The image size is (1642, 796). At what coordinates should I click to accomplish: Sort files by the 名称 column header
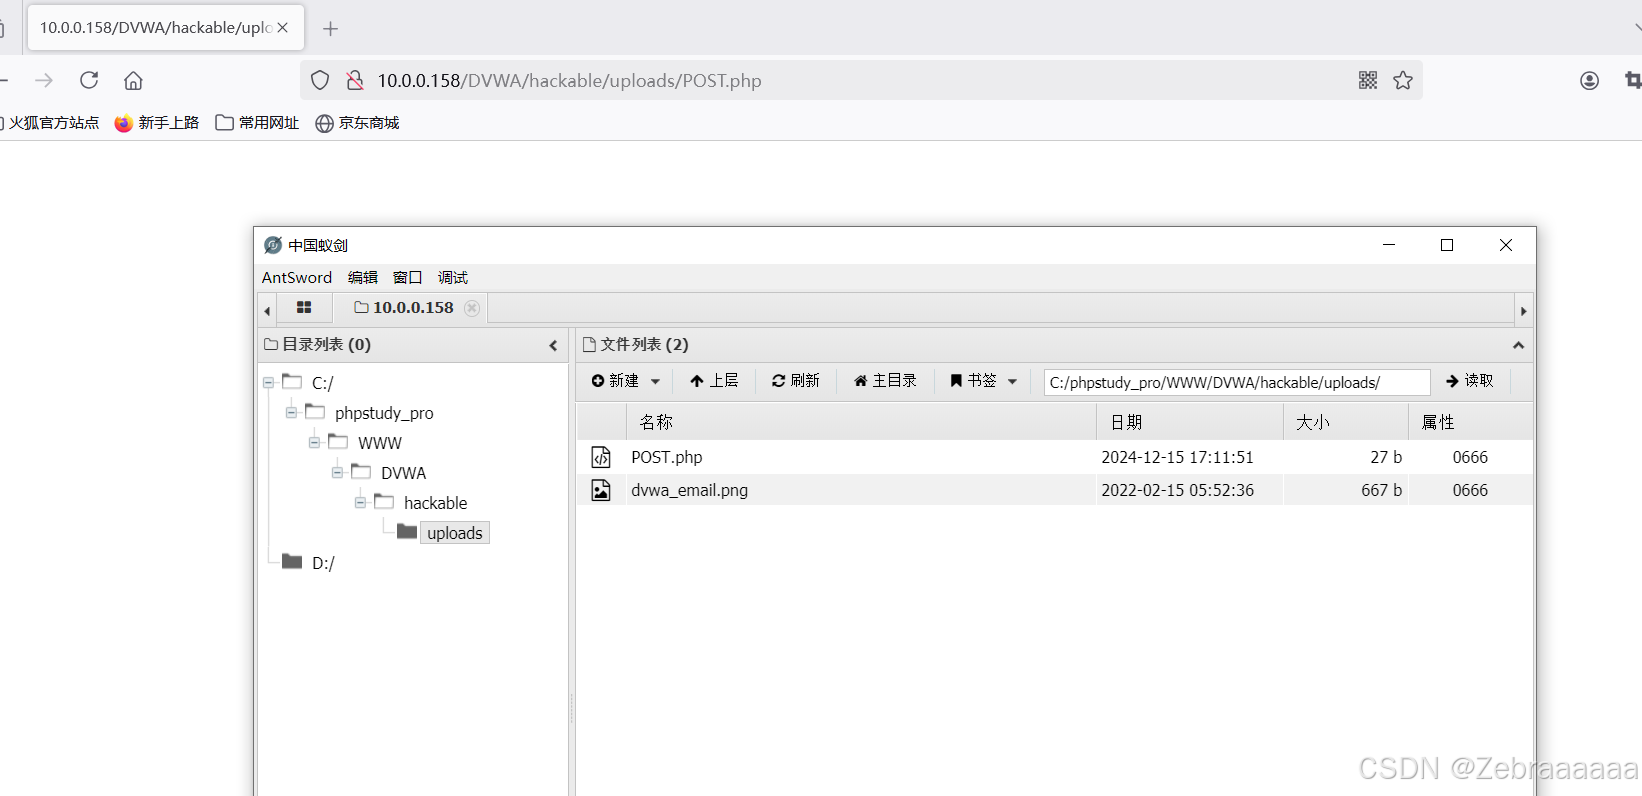click(x=862, y=422)
